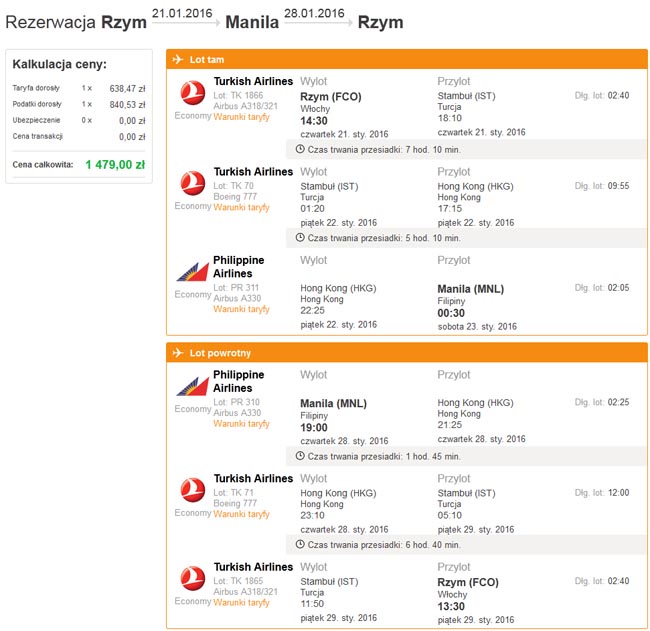This screenshot has width=650, height=631.
Task: Click flight number Lot: TK 1865
Action: click(x=238, y=581)
